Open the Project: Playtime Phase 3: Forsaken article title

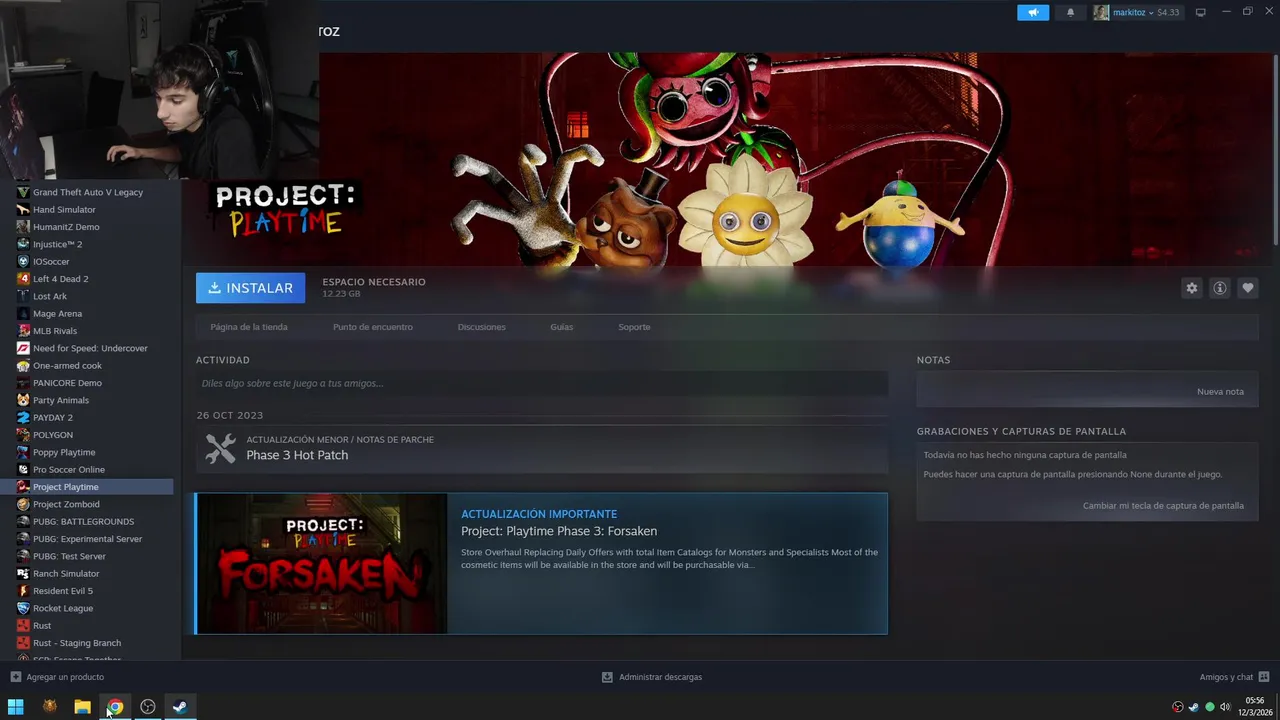(559, 531)
